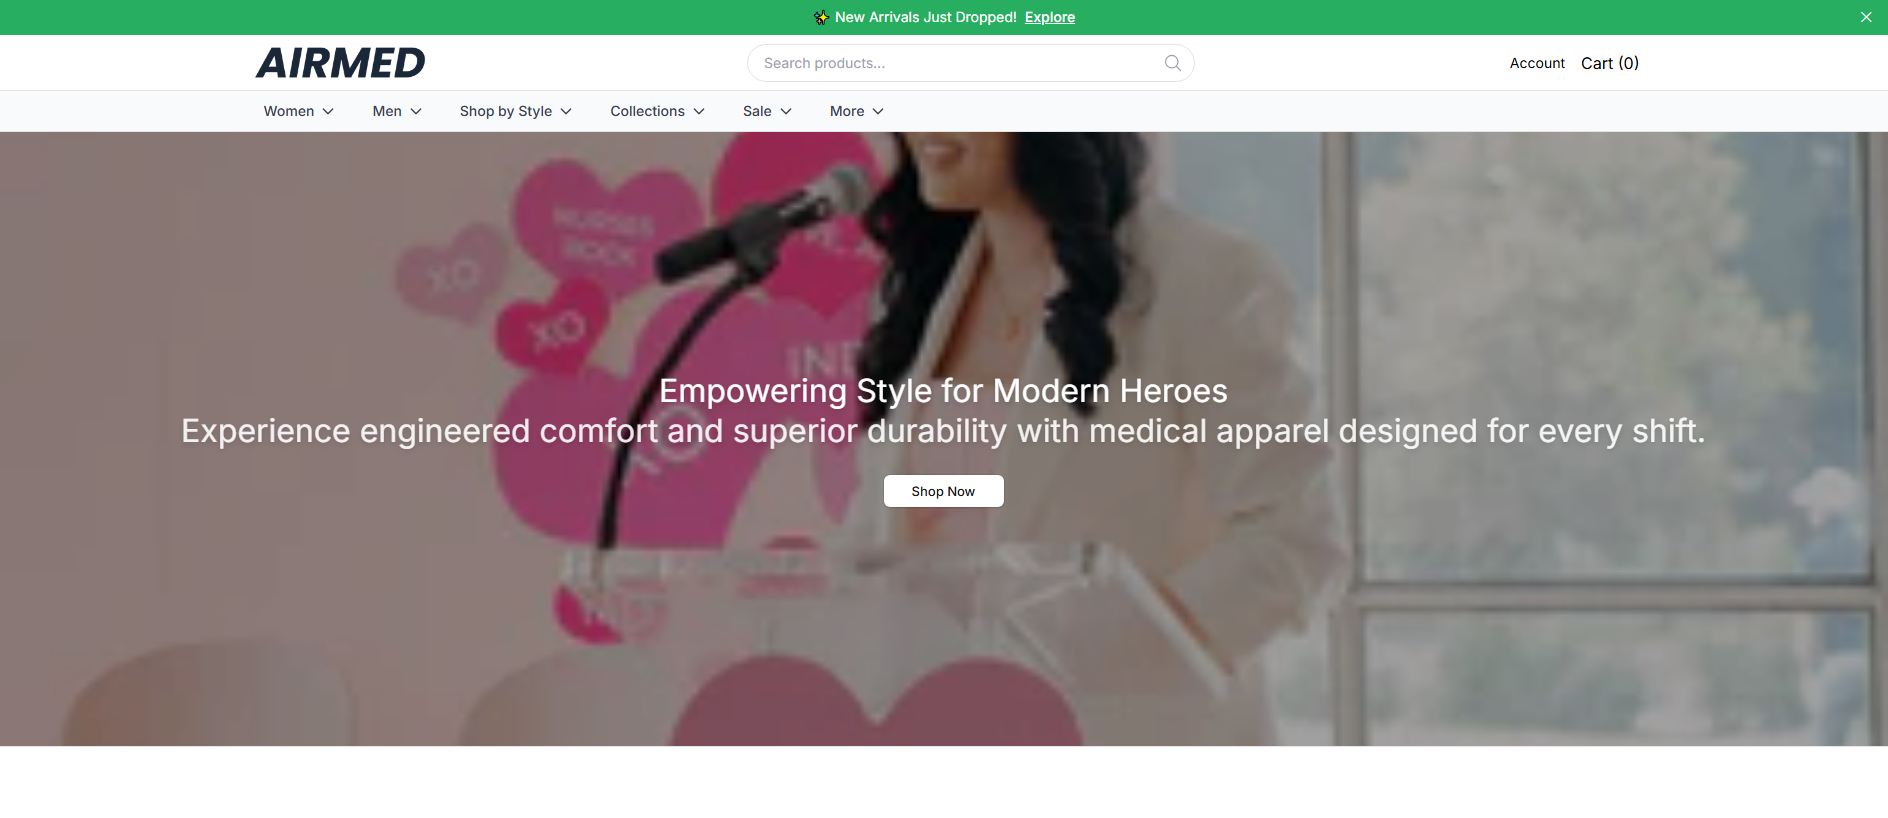Click the Shop Now button
Viewport: 1888px width, 818px height.
[x=943, y=491]
